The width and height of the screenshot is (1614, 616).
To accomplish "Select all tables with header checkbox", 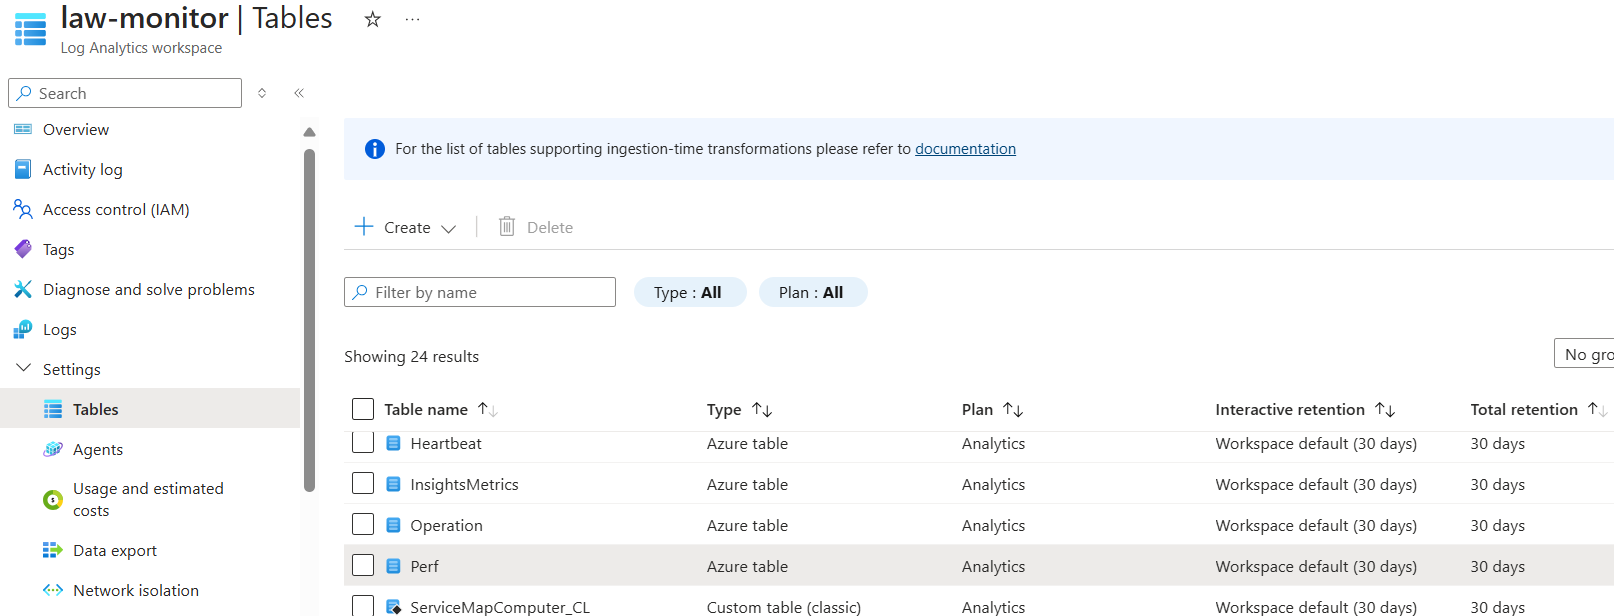I will pyautogui.click(x=363, y=409).
